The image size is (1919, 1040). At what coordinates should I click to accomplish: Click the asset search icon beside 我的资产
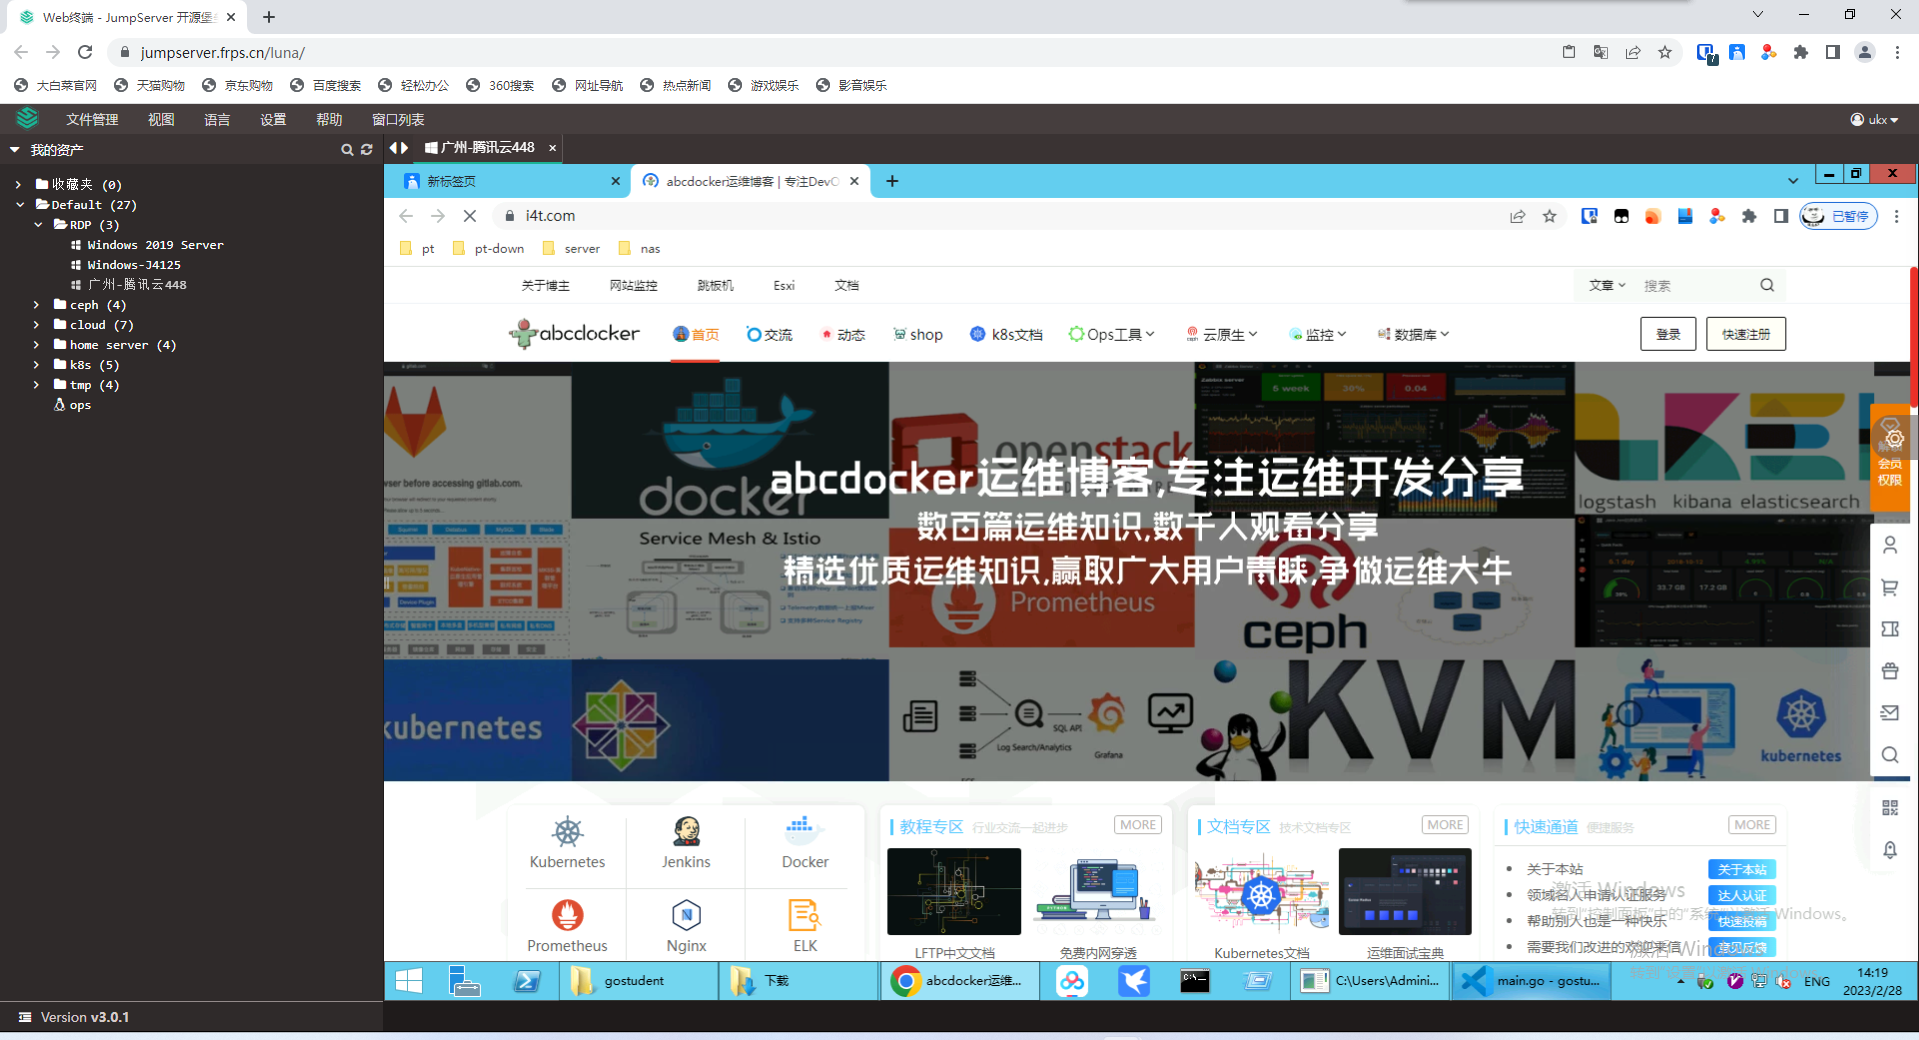point(347,149)
